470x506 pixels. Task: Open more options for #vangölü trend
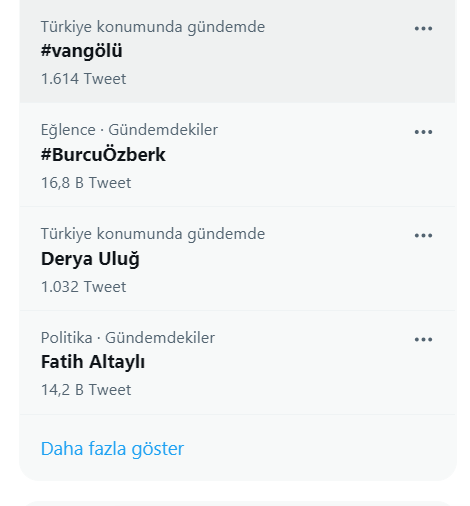point(423,29)
